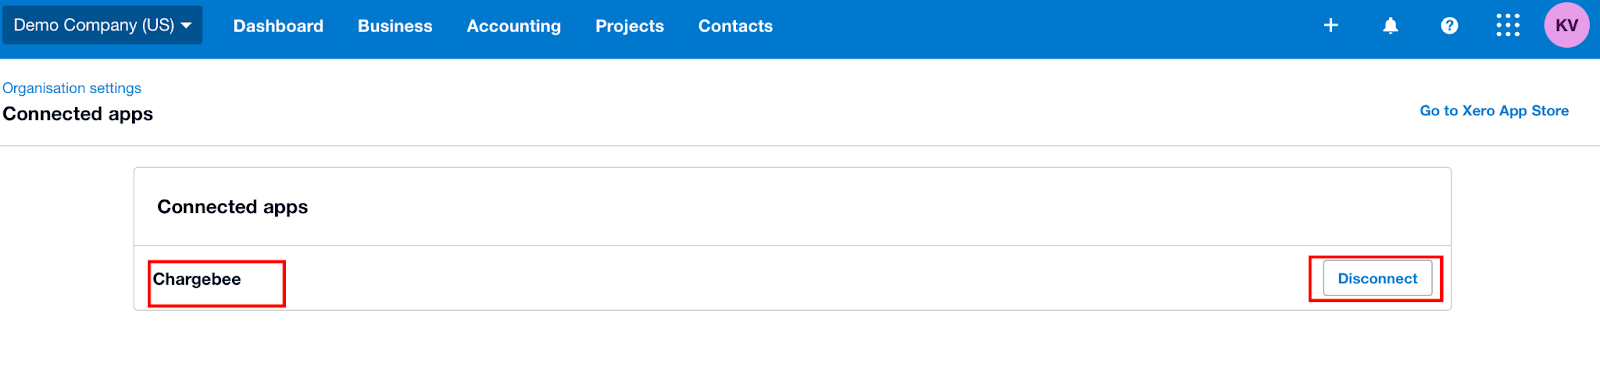This screenshot has width=1600, height=389.
Task: Open the nine-dot app launcher icon
Action: click(x=1508, y=25)
